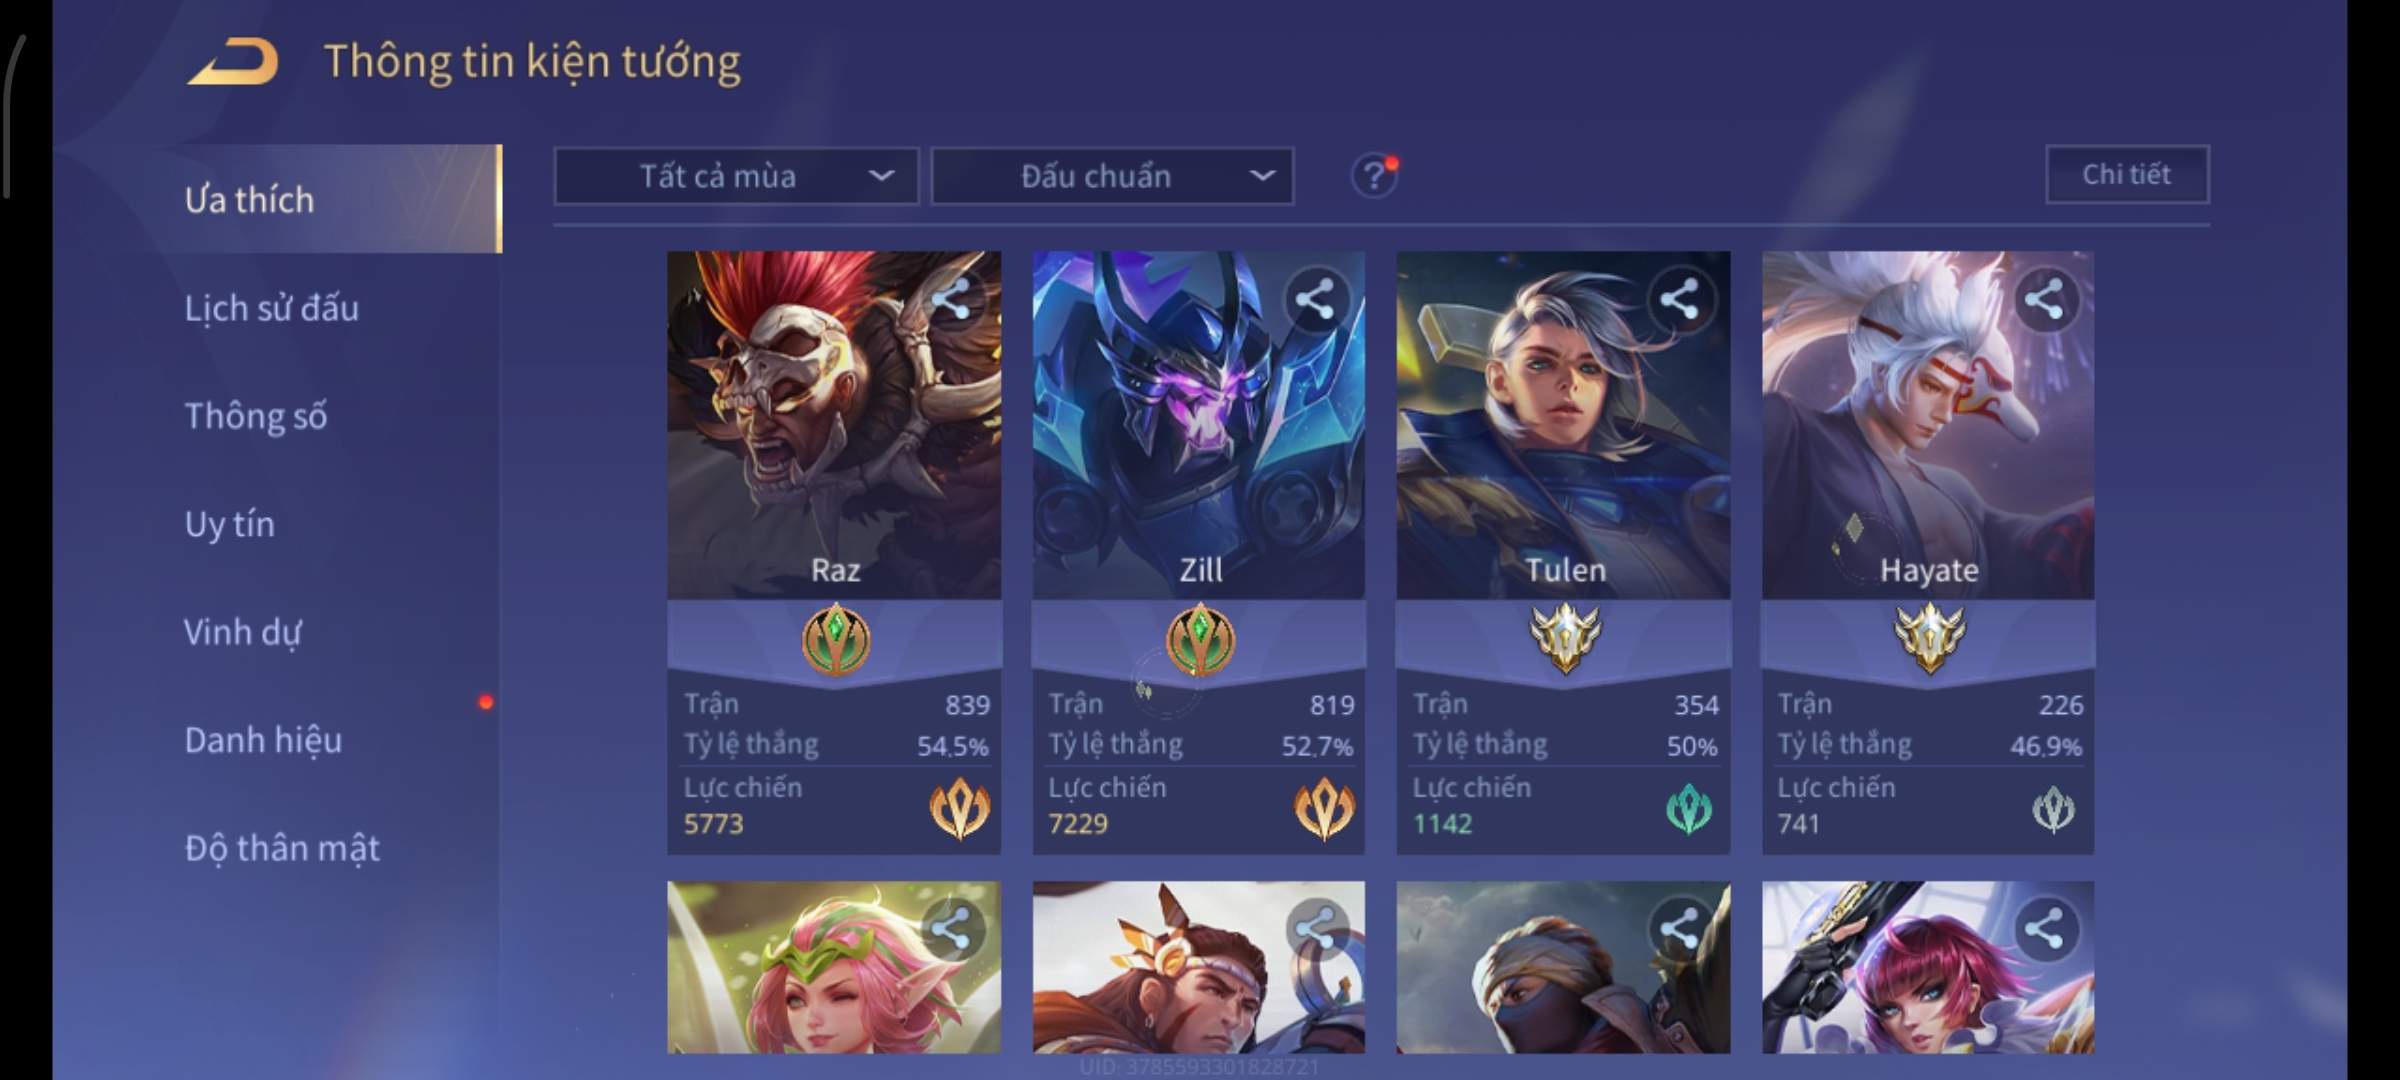Screen dimensions: 2400x1080
Task: Switch to Lịch sử đấu tab
Action: [x=272, y=308]
